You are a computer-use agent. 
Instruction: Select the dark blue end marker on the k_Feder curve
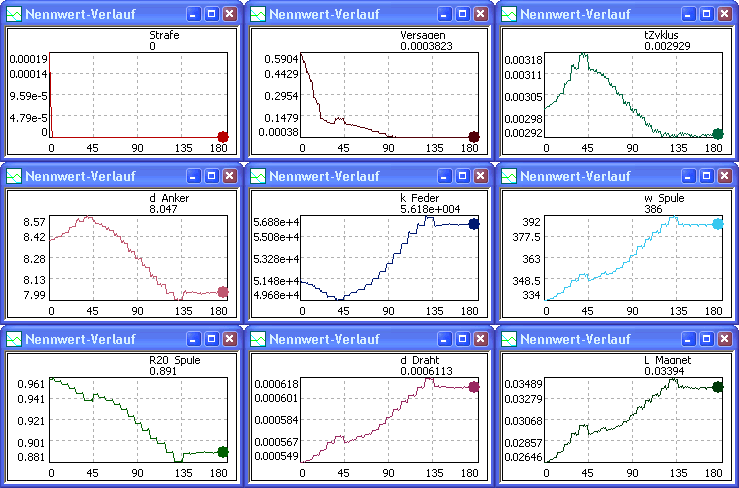point(474,225)
